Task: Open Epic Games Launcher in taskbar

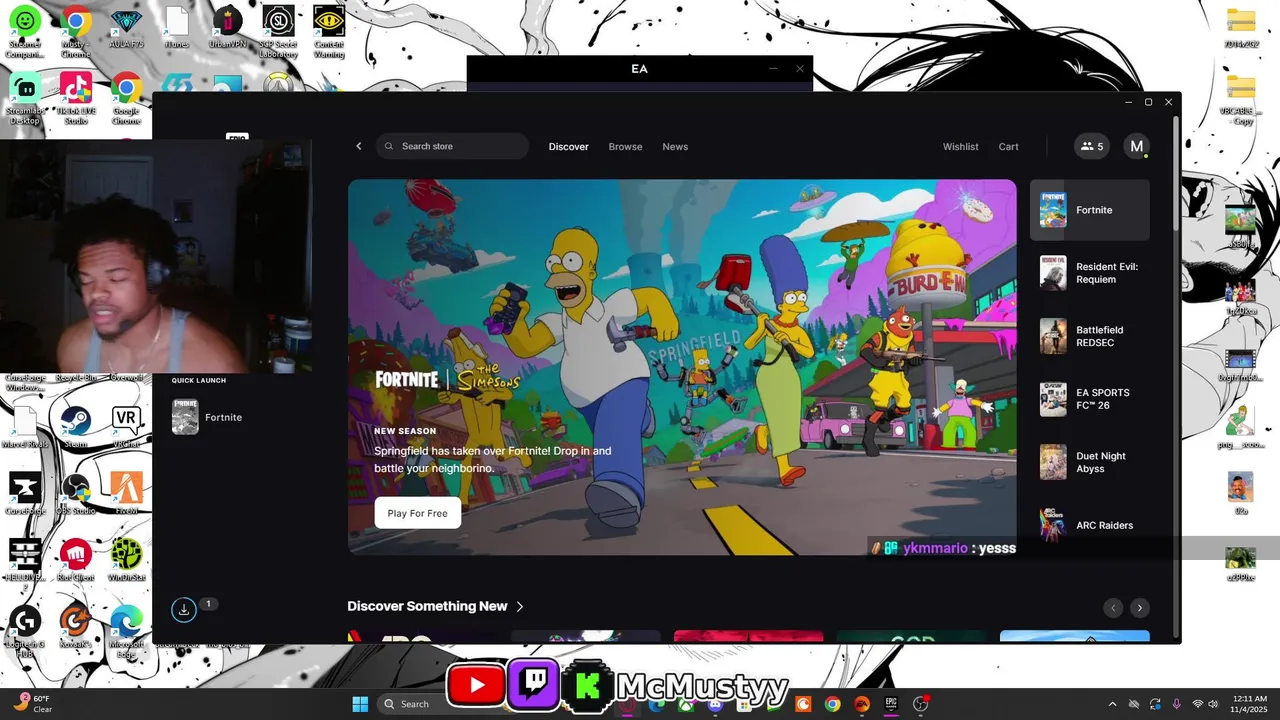Action: coord(890,704)
